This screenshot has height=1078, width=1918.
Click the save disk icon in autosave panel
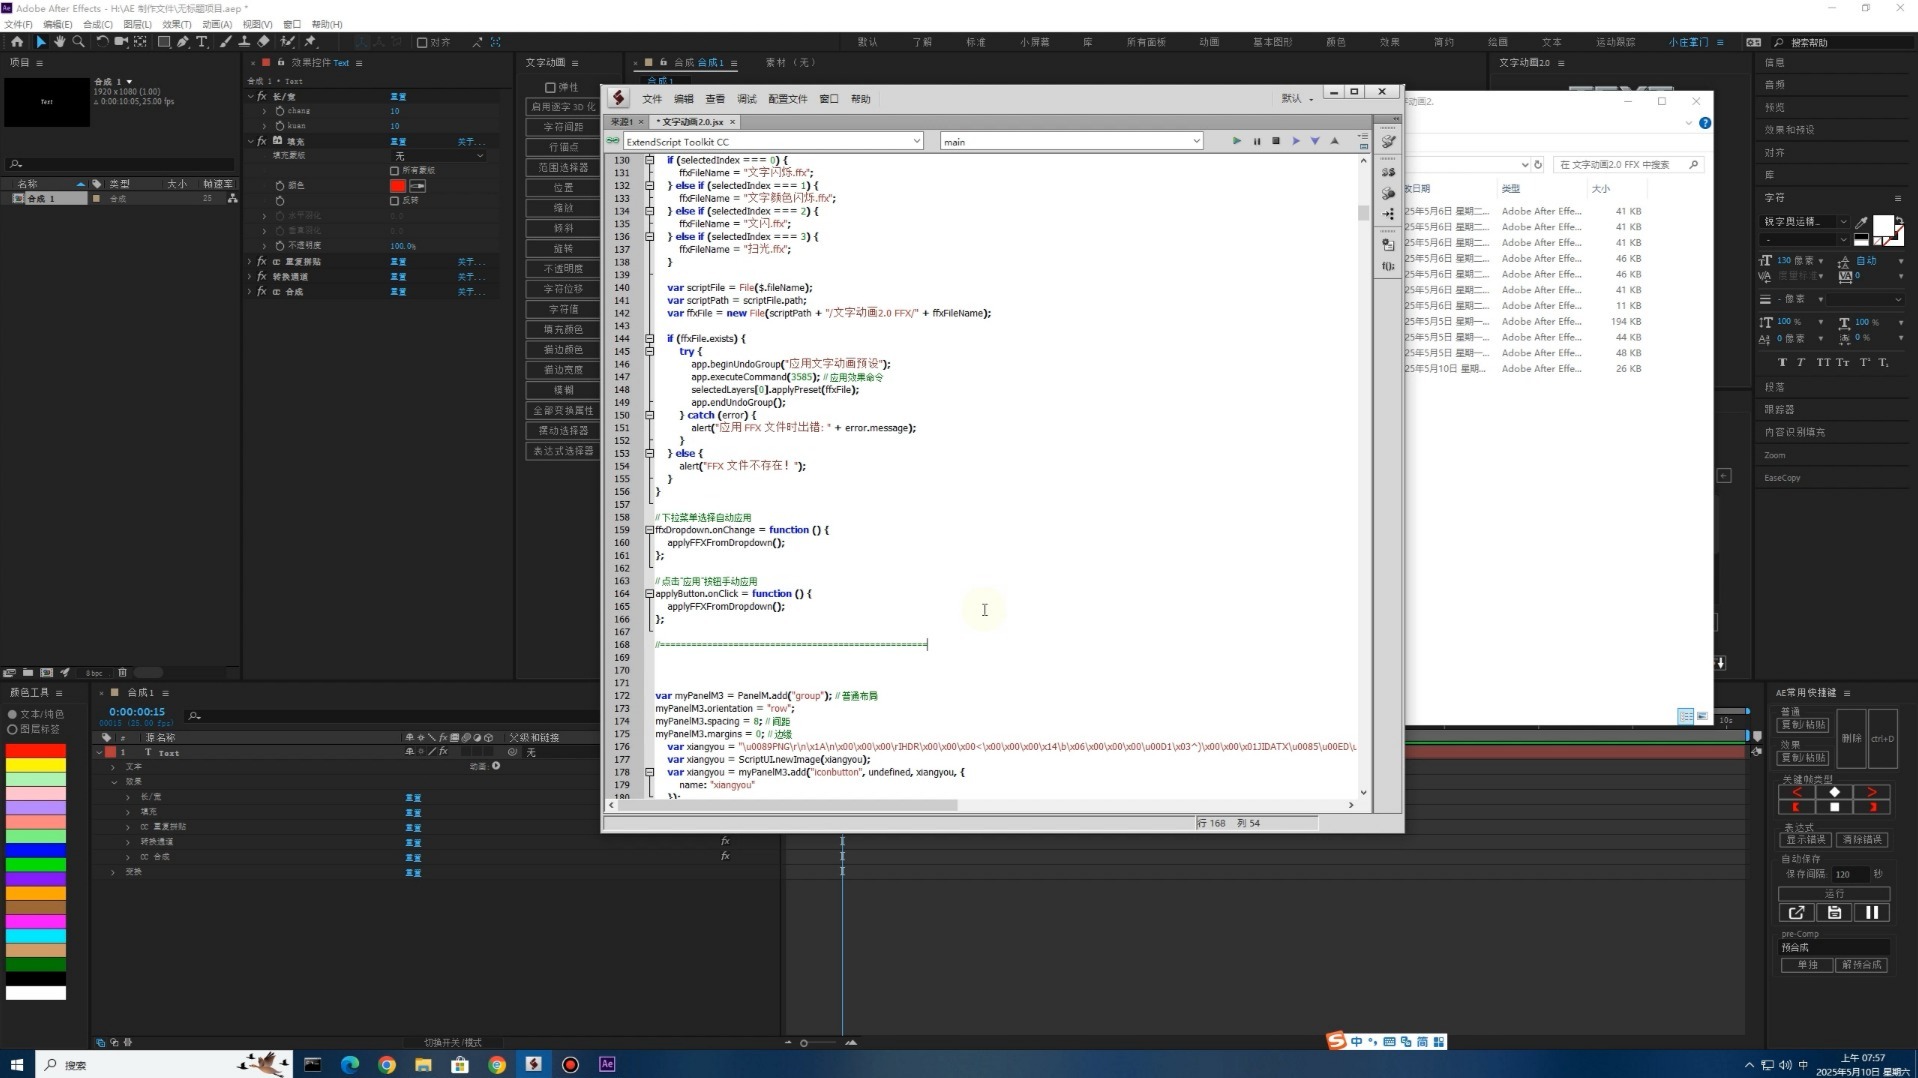coord(1834,912)
